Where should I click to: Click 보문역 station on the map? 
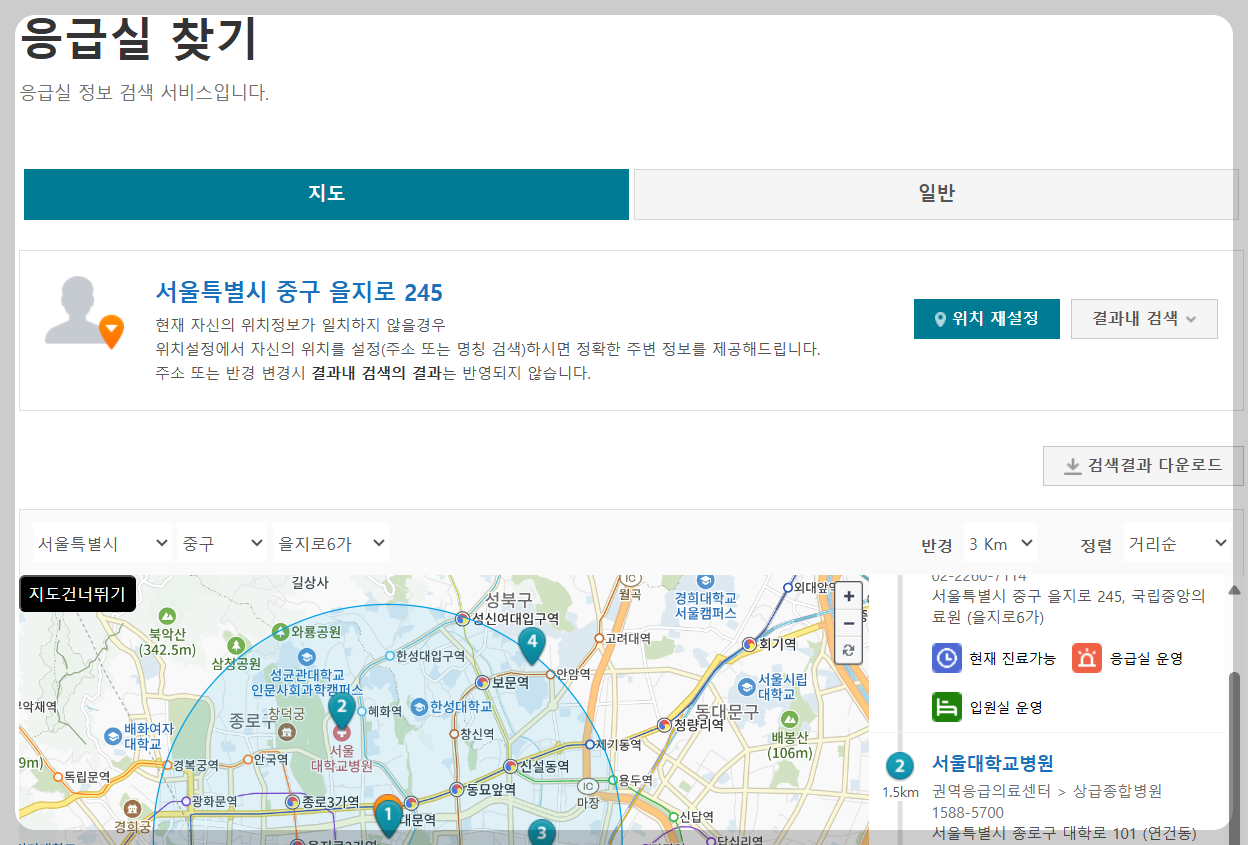coord(502,682)
